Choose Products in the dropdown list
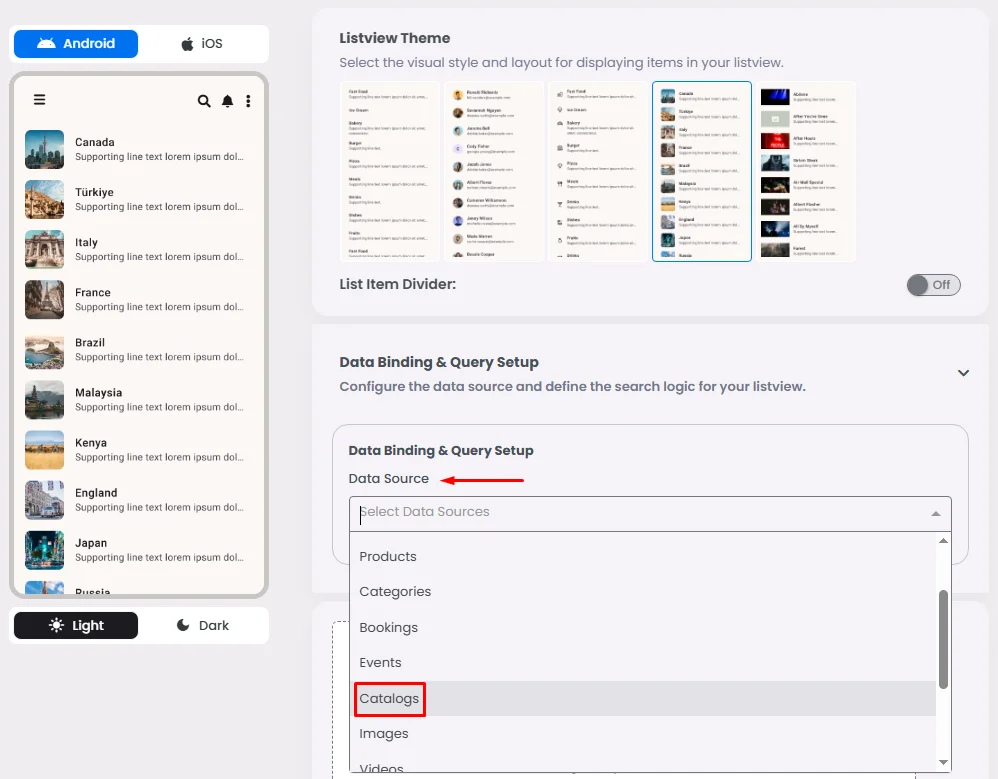 coord(388,557)
